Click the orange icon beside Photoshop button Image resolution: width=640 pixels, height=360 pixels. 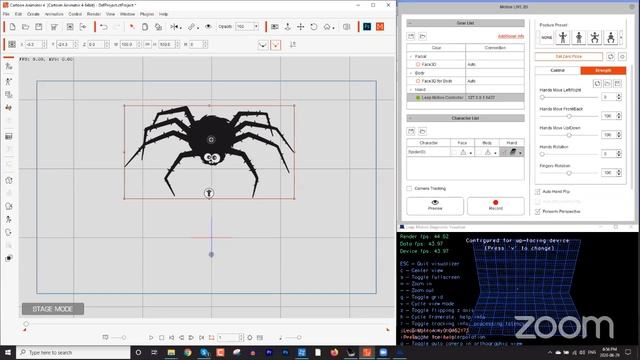coord(380,27)
